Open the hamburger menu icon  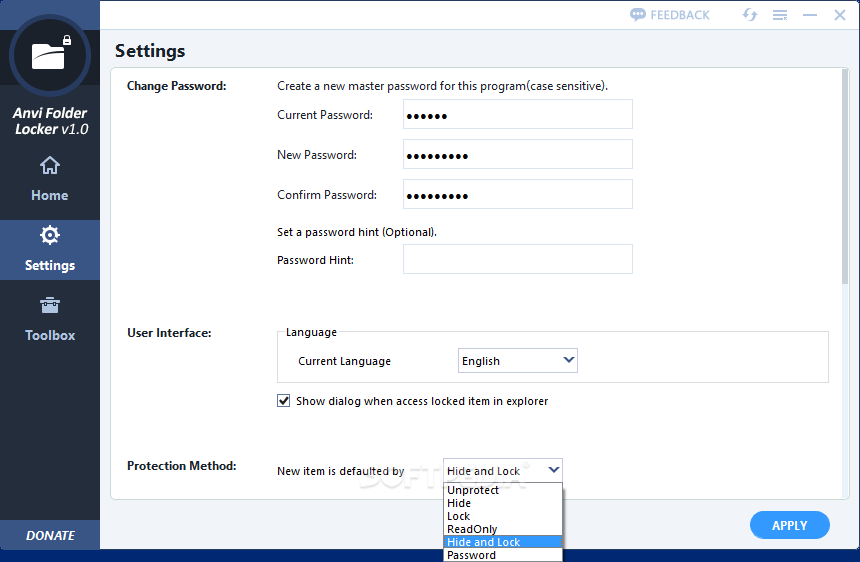pyautogui.click(x=780, y=15)
